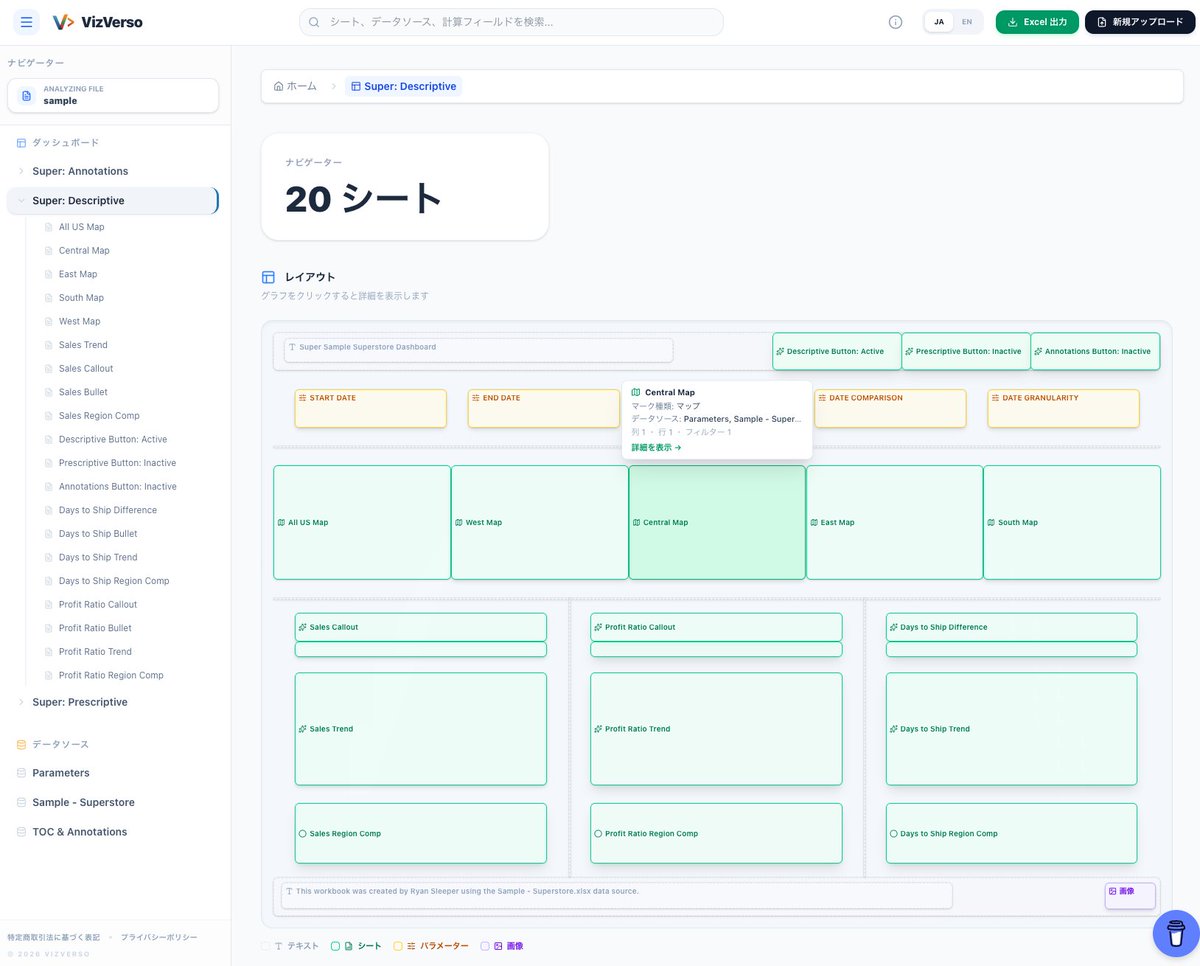
Task: Open the DATE COMPARISON parameter box
Action: (x=890, y=408)
